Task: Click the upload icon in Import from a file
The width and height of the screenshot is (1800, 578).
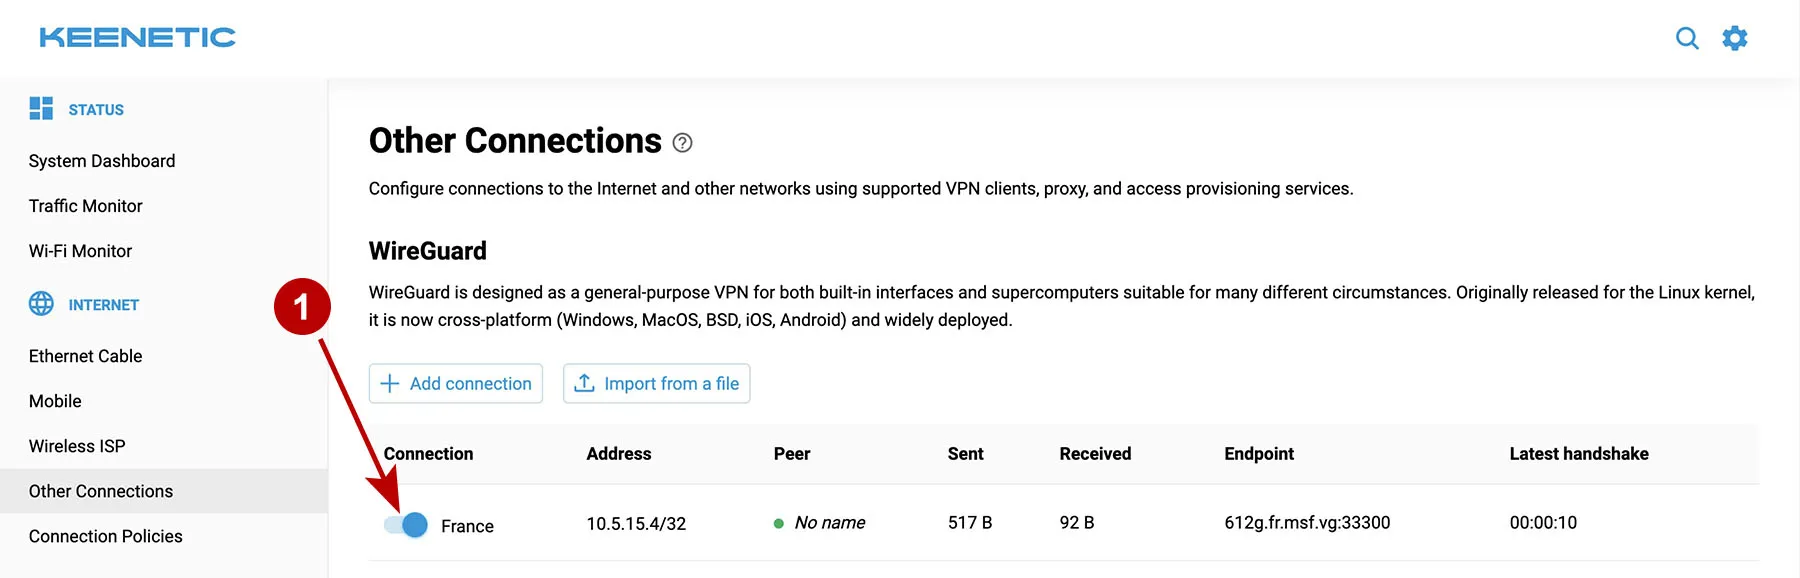Action: coord(583,383)
